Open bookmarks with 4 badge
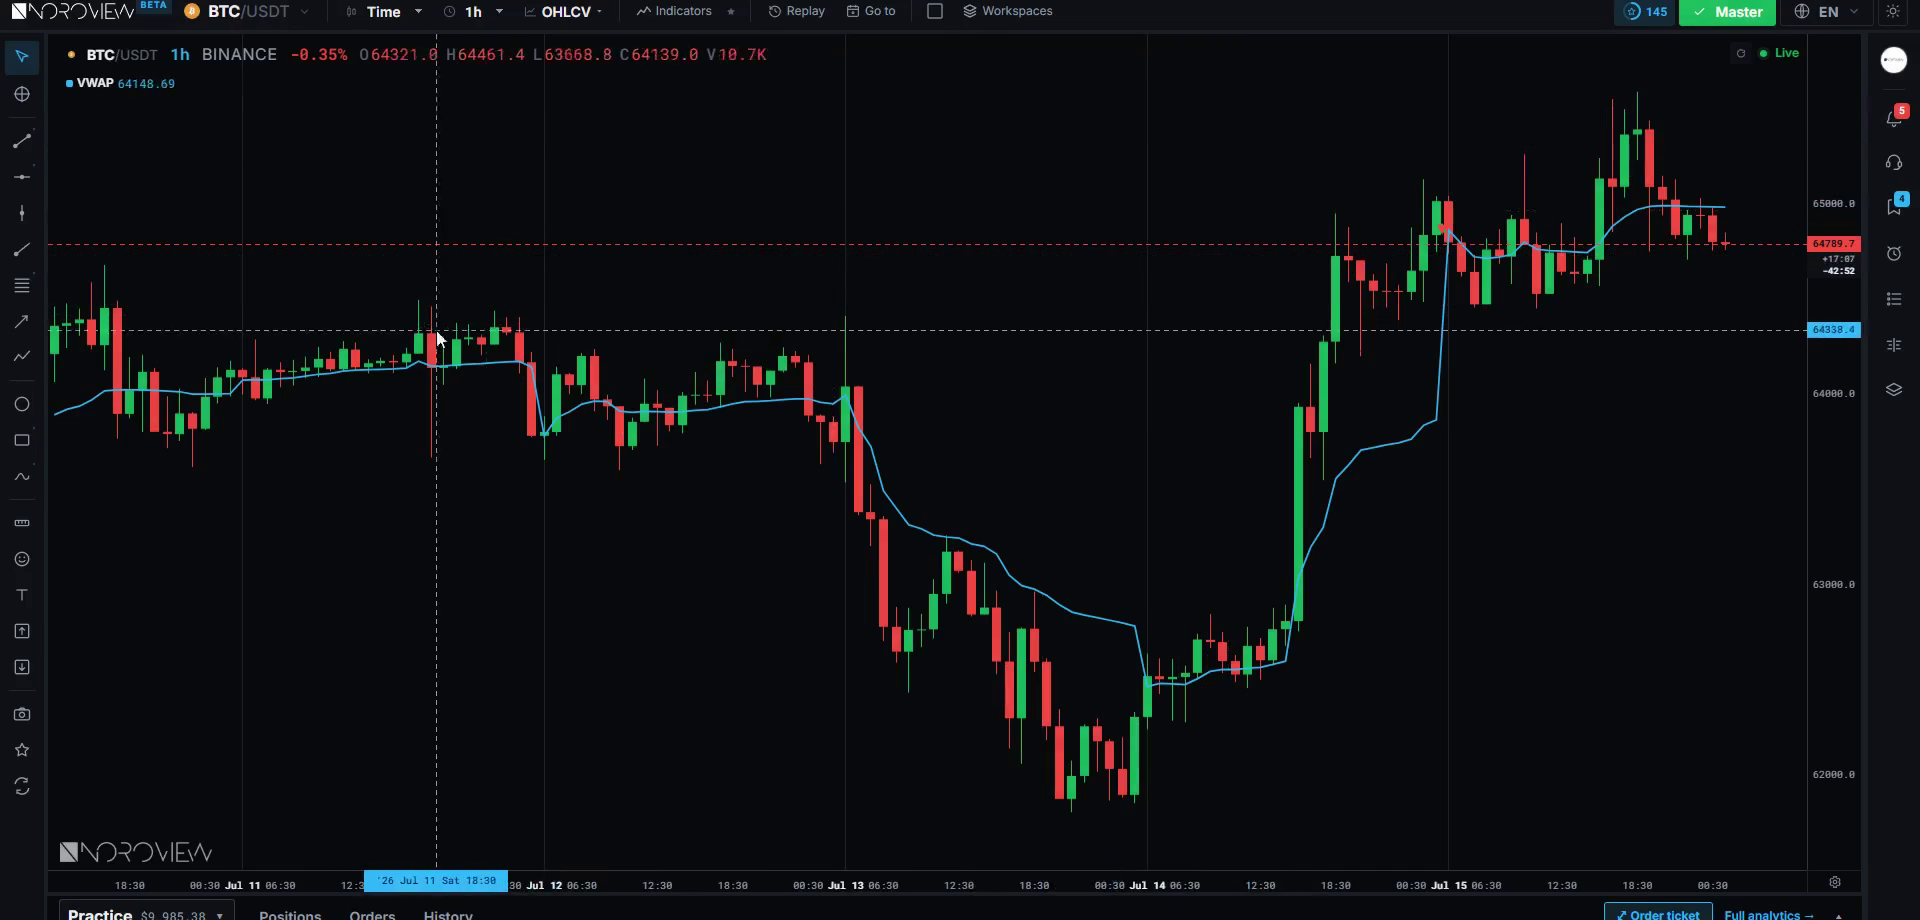1920x920 pixels. click(x=1894, y=205)
